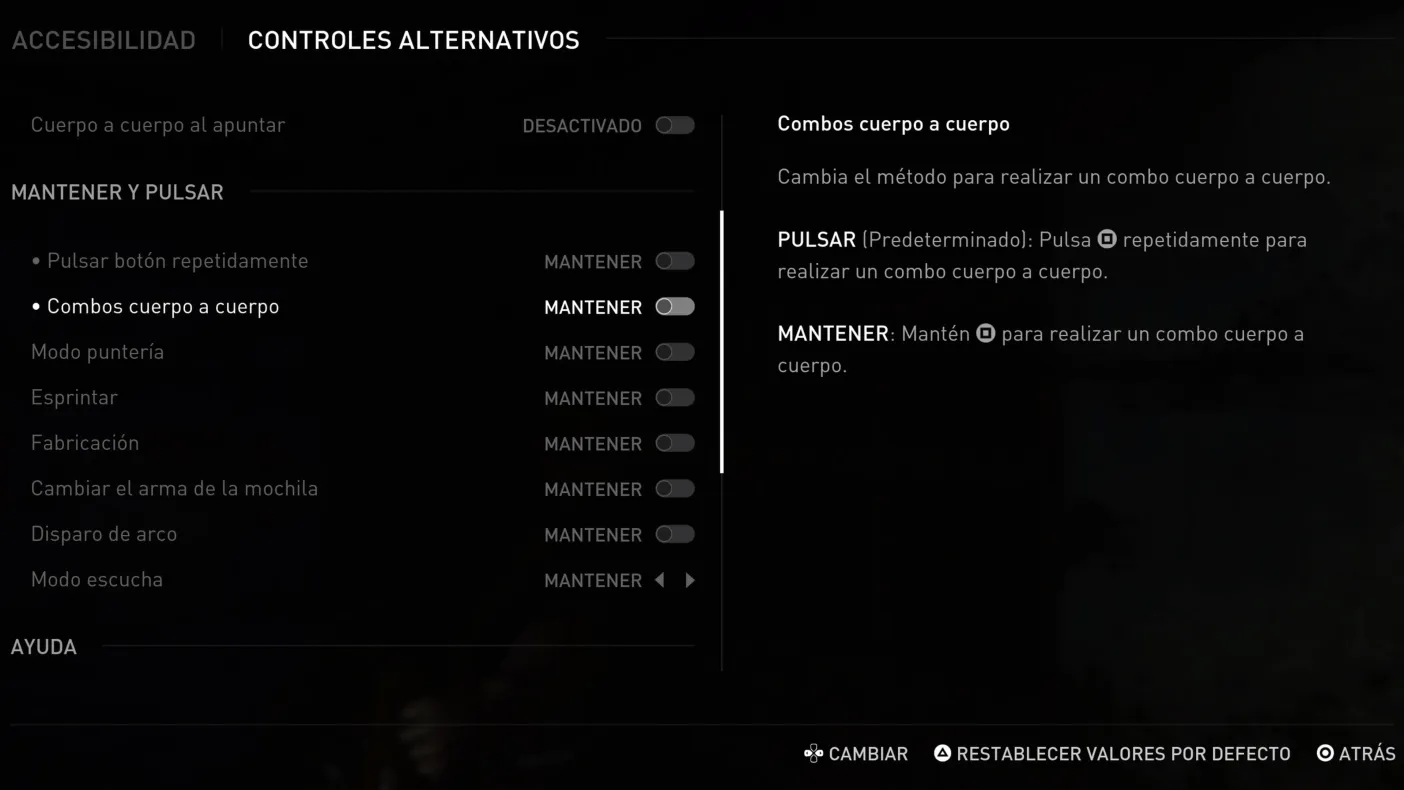Image resolution: width=1404 pixels, height=790 pixels.
Task: Switch the Esprintar toggle
Action: 675,398
